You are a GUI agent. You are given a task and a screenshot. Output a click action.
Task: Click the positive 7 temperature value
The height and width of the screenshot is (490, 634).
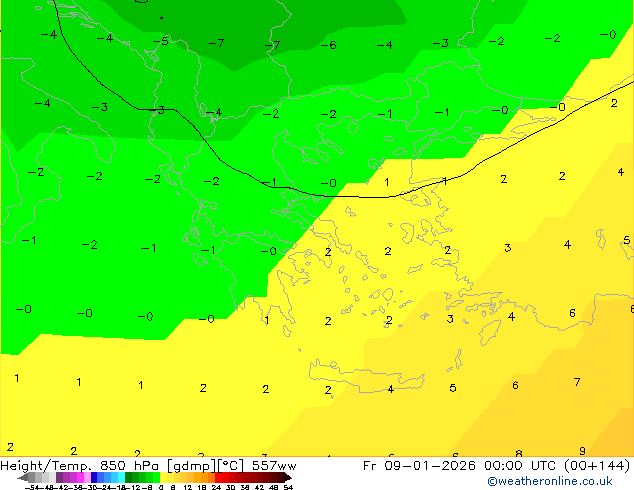[577, 382]
